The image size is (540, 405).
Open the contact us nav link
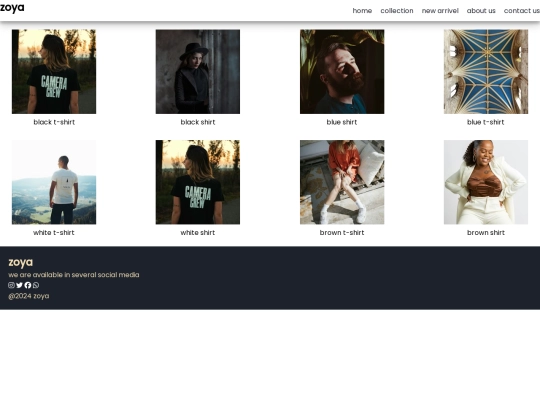click(522, 11)
